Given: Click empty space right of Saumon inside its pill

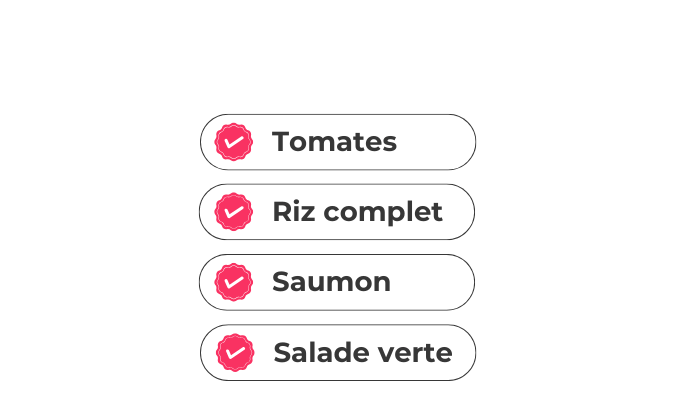Looking at the screenshot, I should click(x=430, y=282).
